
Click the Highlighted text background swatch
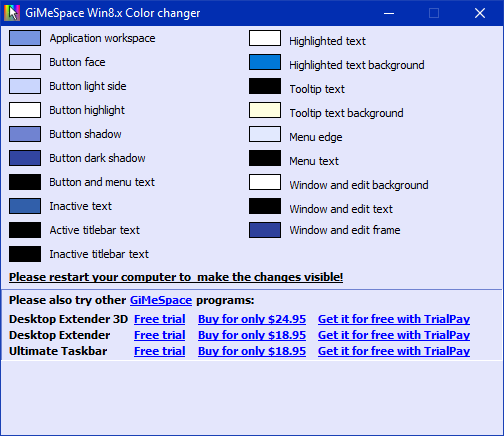(x=265, y=62)
